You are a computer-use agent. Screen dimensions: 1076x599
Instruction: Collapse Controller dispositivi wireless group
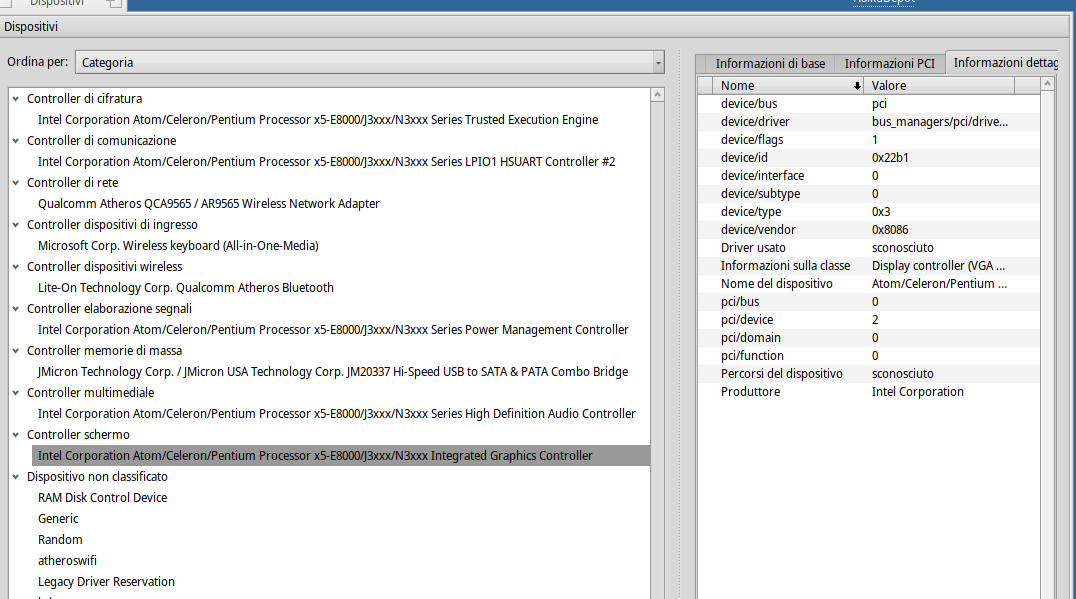click(x=16, y=266)
